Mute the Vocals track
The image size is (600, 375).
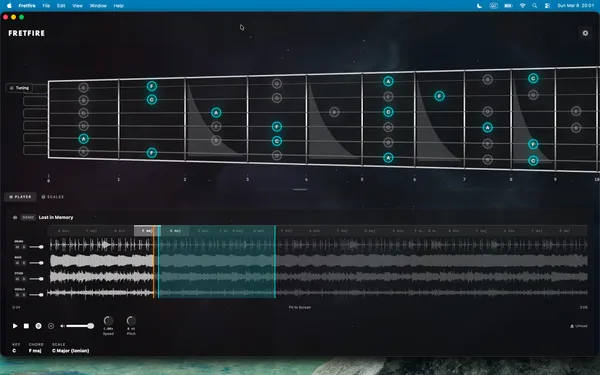coord(17,295)
